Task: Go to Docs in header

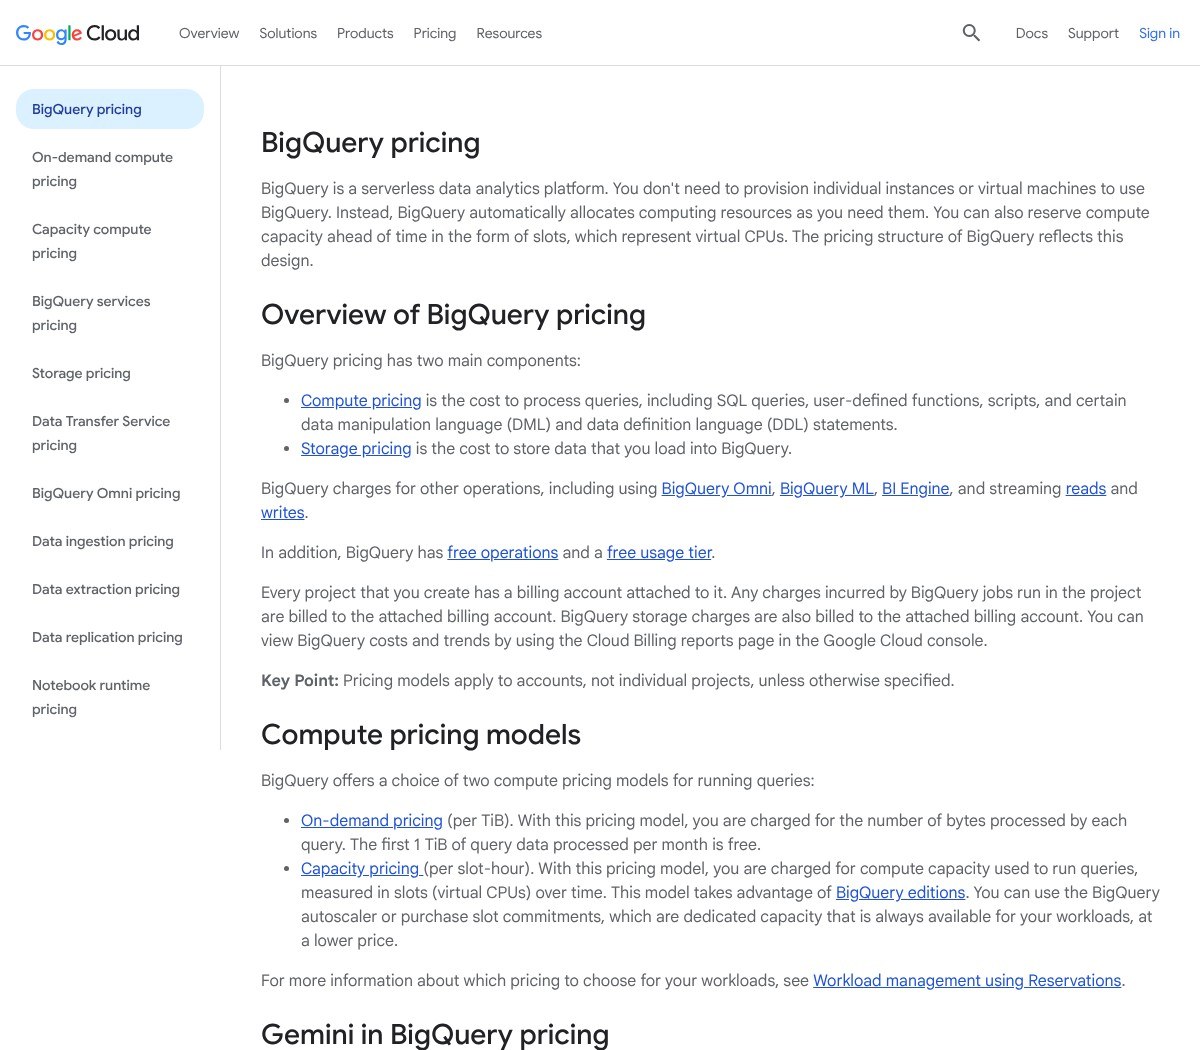Action: pos(1031,33)
